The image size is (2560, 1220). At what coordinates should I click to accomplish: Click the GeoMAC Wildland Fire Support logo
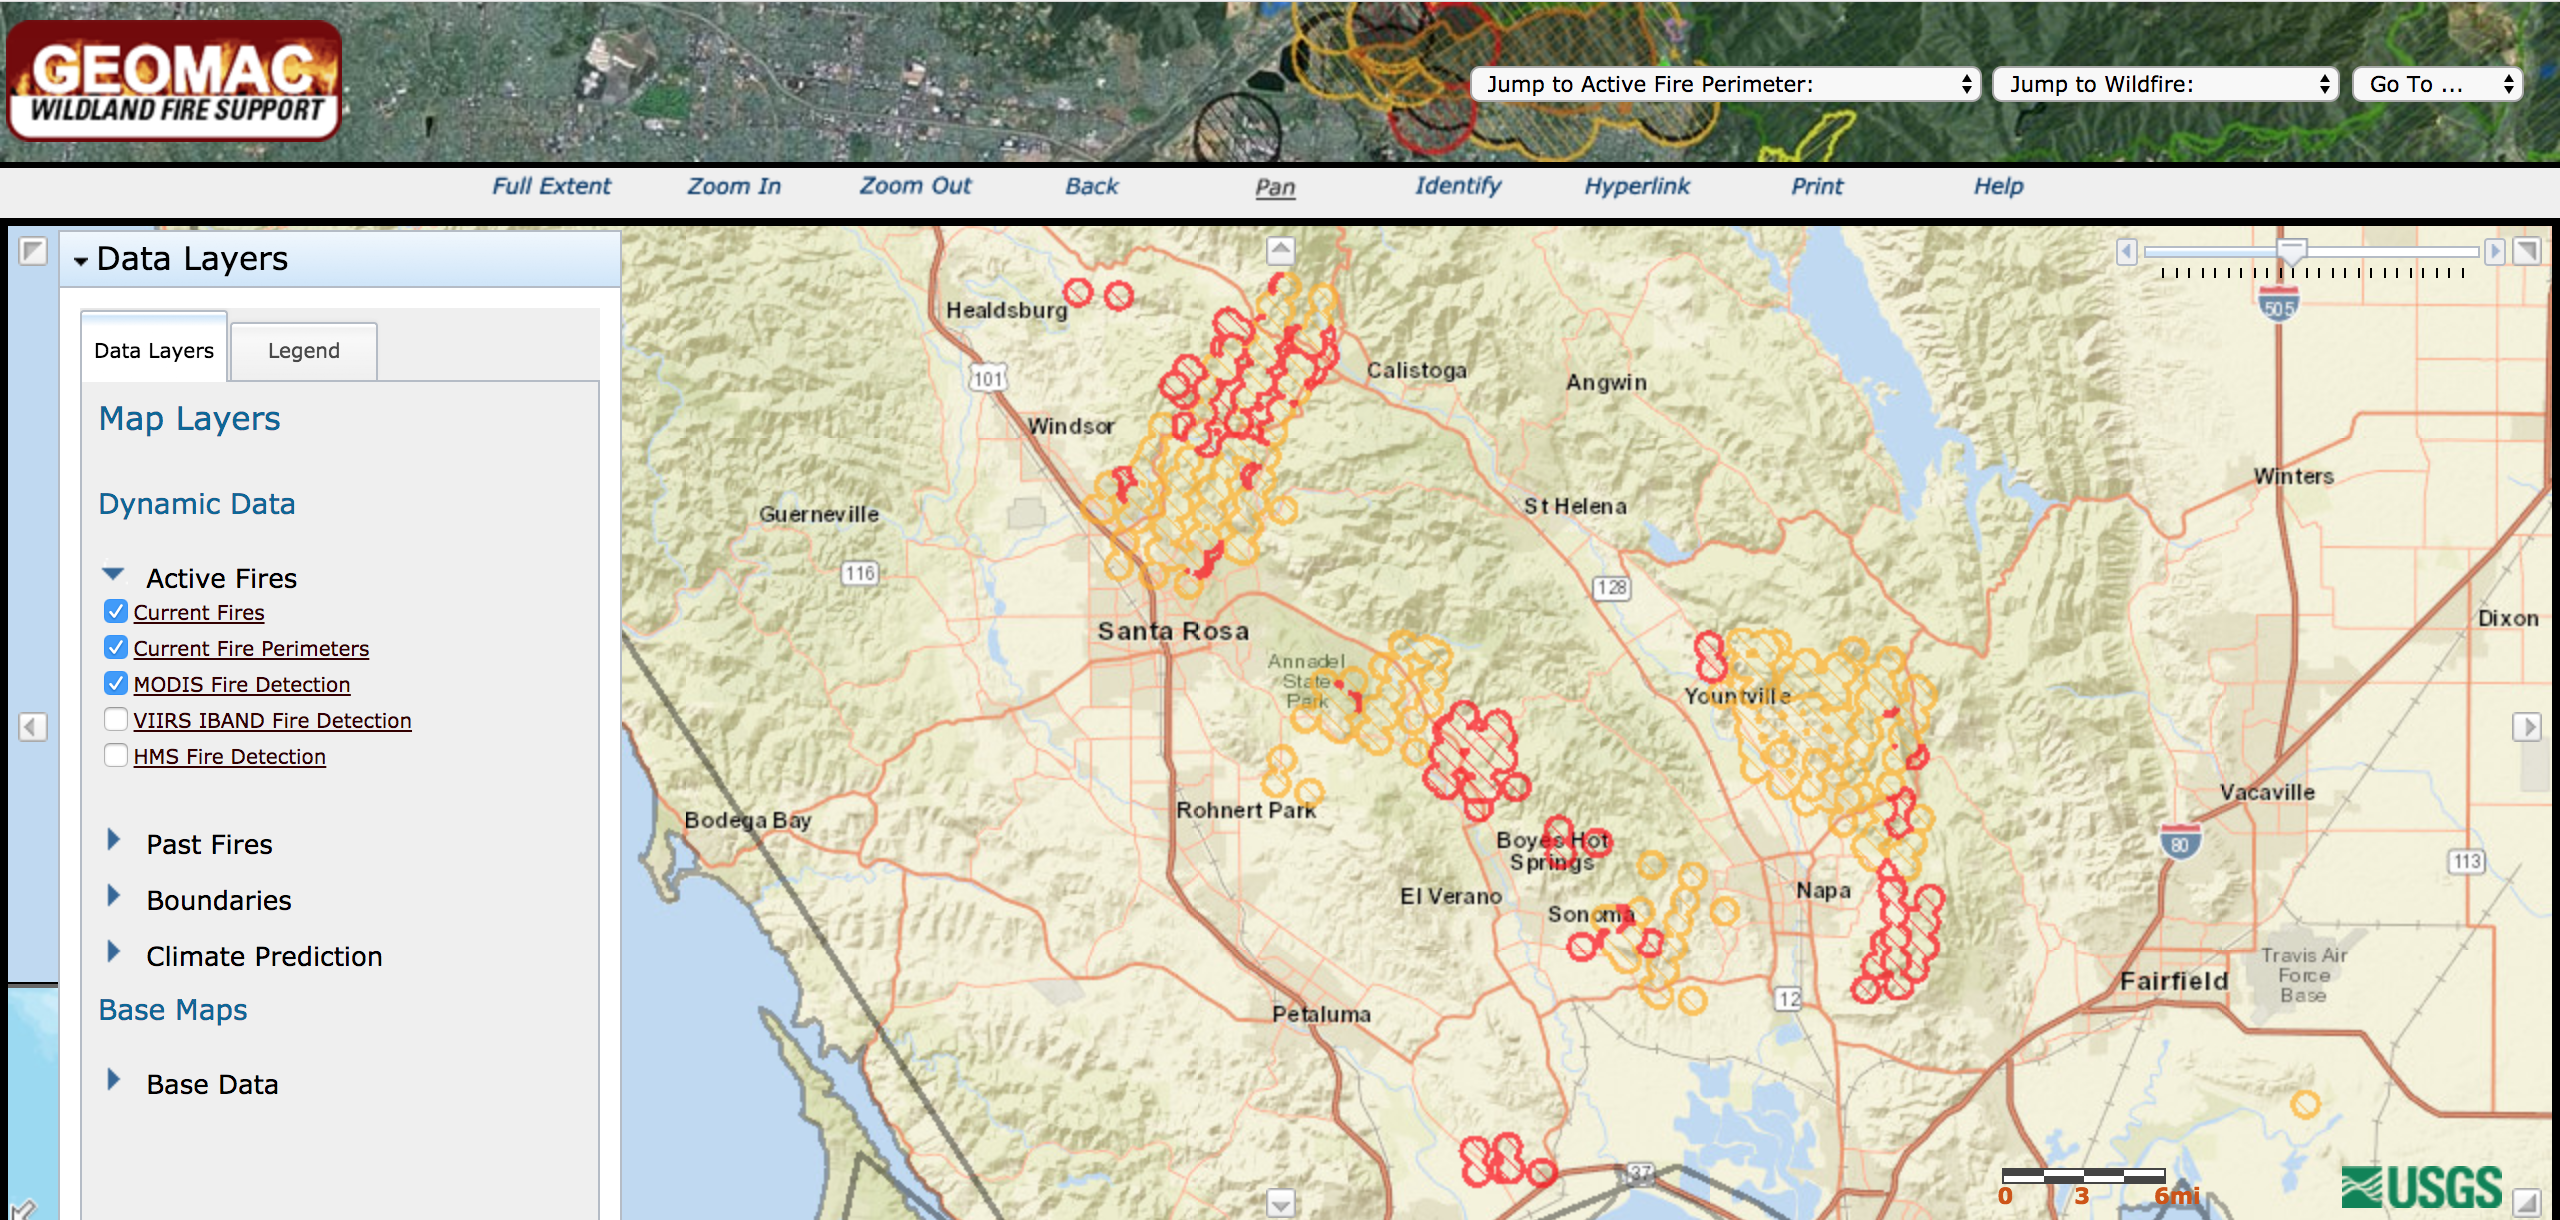[x=175, y=82]
